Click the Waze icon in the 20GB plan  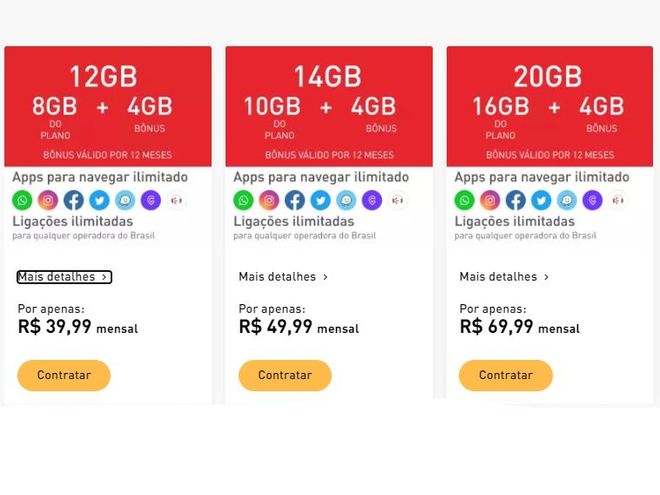tap(567, 200)
